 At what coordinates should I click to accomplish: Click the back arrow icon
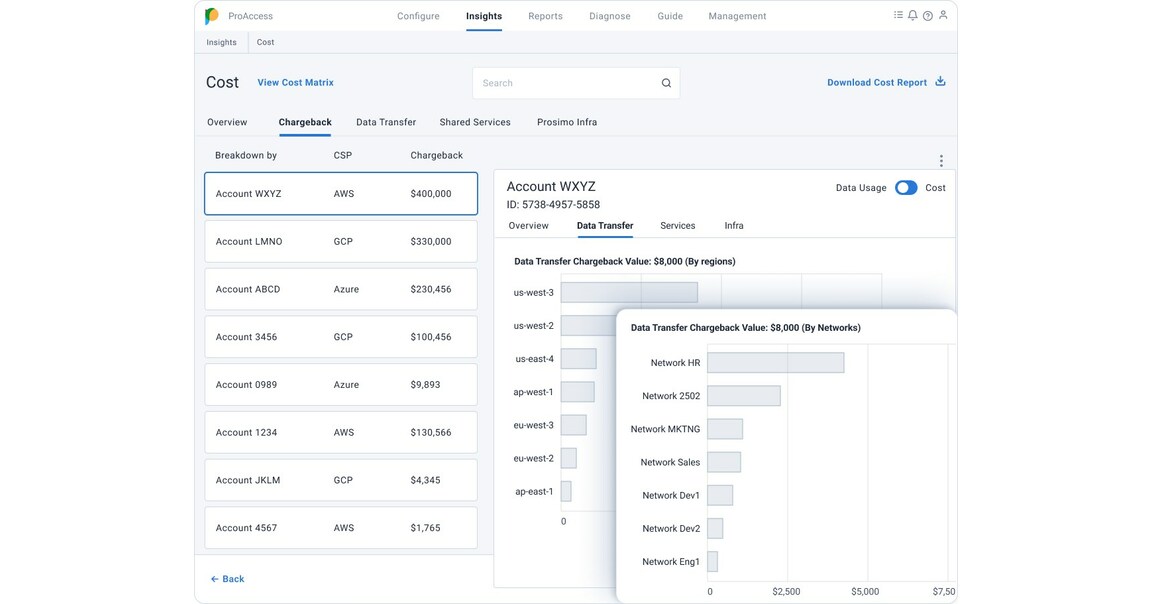(212, 577)
